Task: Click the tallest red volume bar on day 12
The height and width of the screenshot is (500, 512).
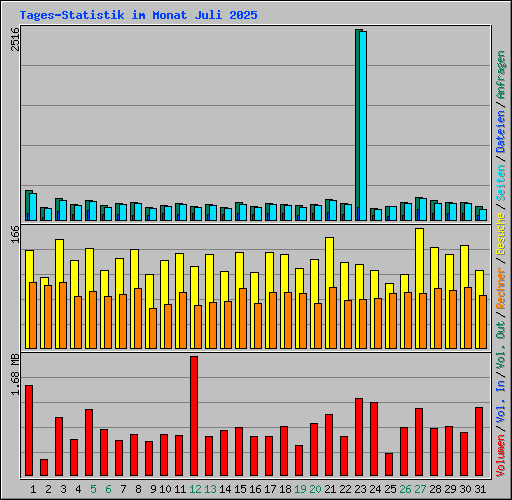Action: [194, 416]
